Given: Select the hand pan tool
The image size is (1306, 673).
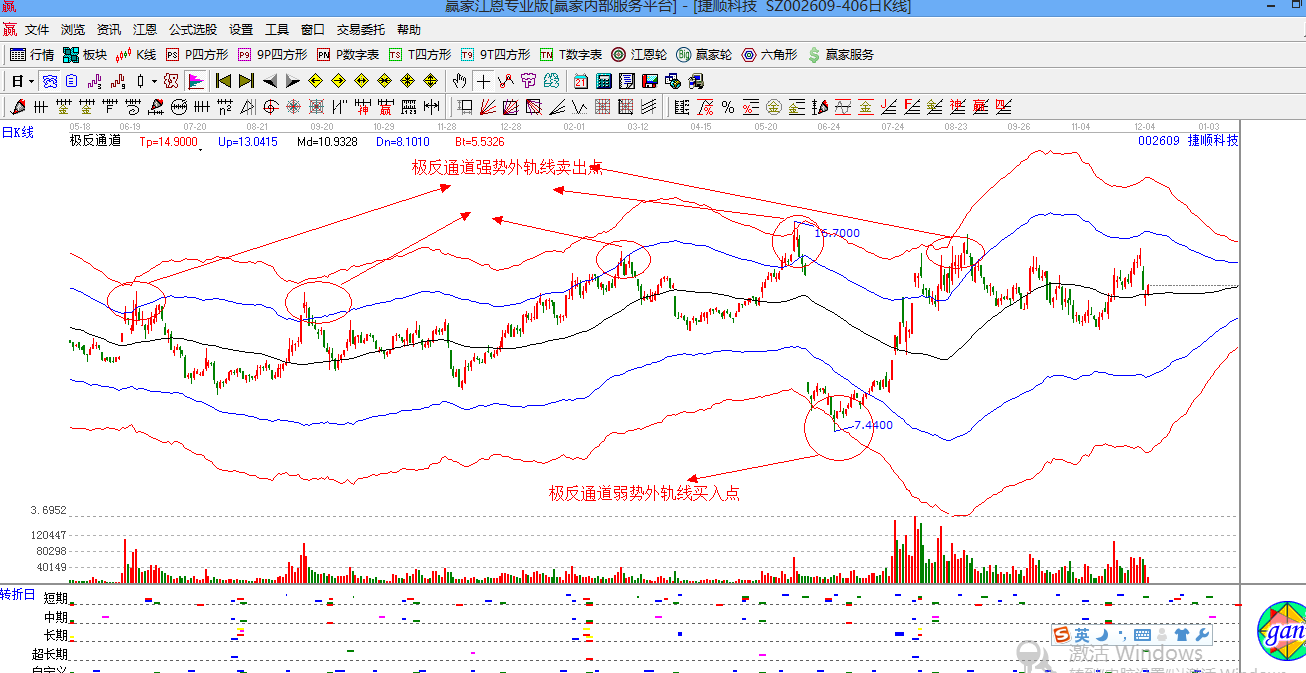Looking at the screenshot, I should coord(459,81).
